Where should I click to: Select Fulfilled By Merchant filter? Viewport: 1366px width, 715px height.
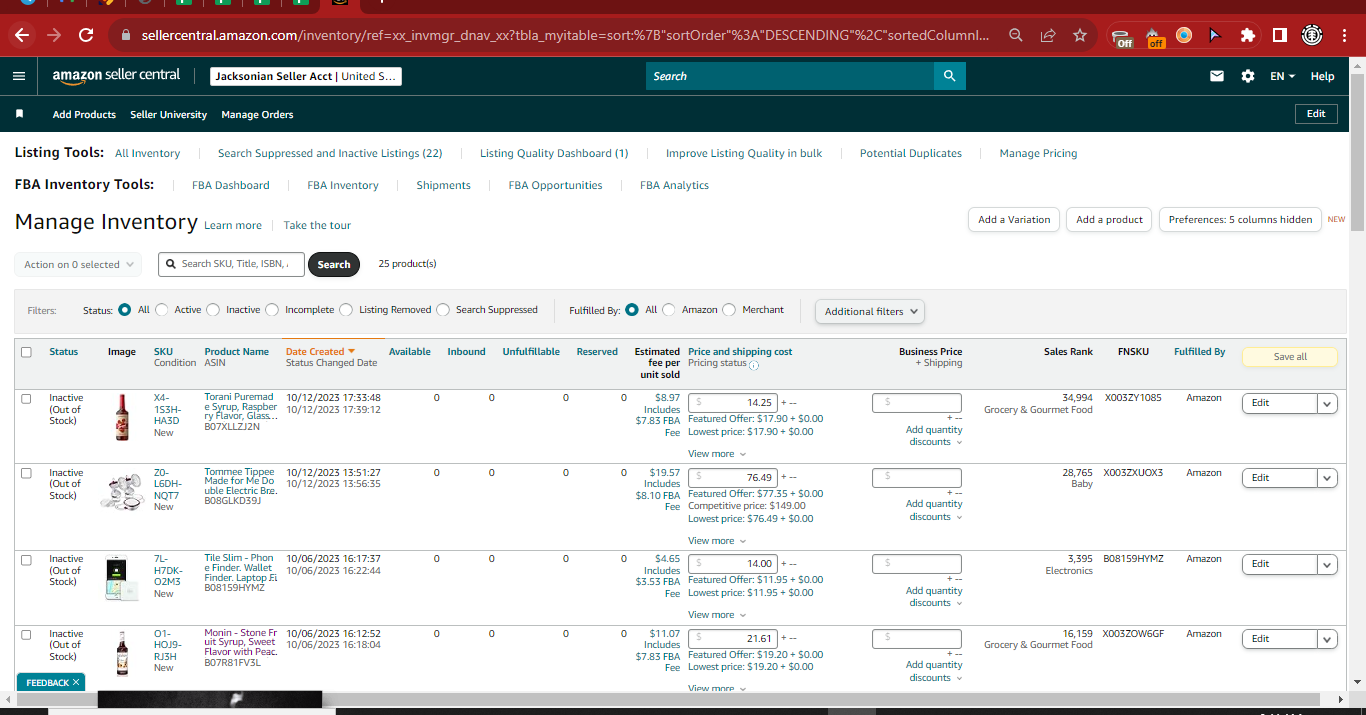pyautogui.click(x=729, y=310)
